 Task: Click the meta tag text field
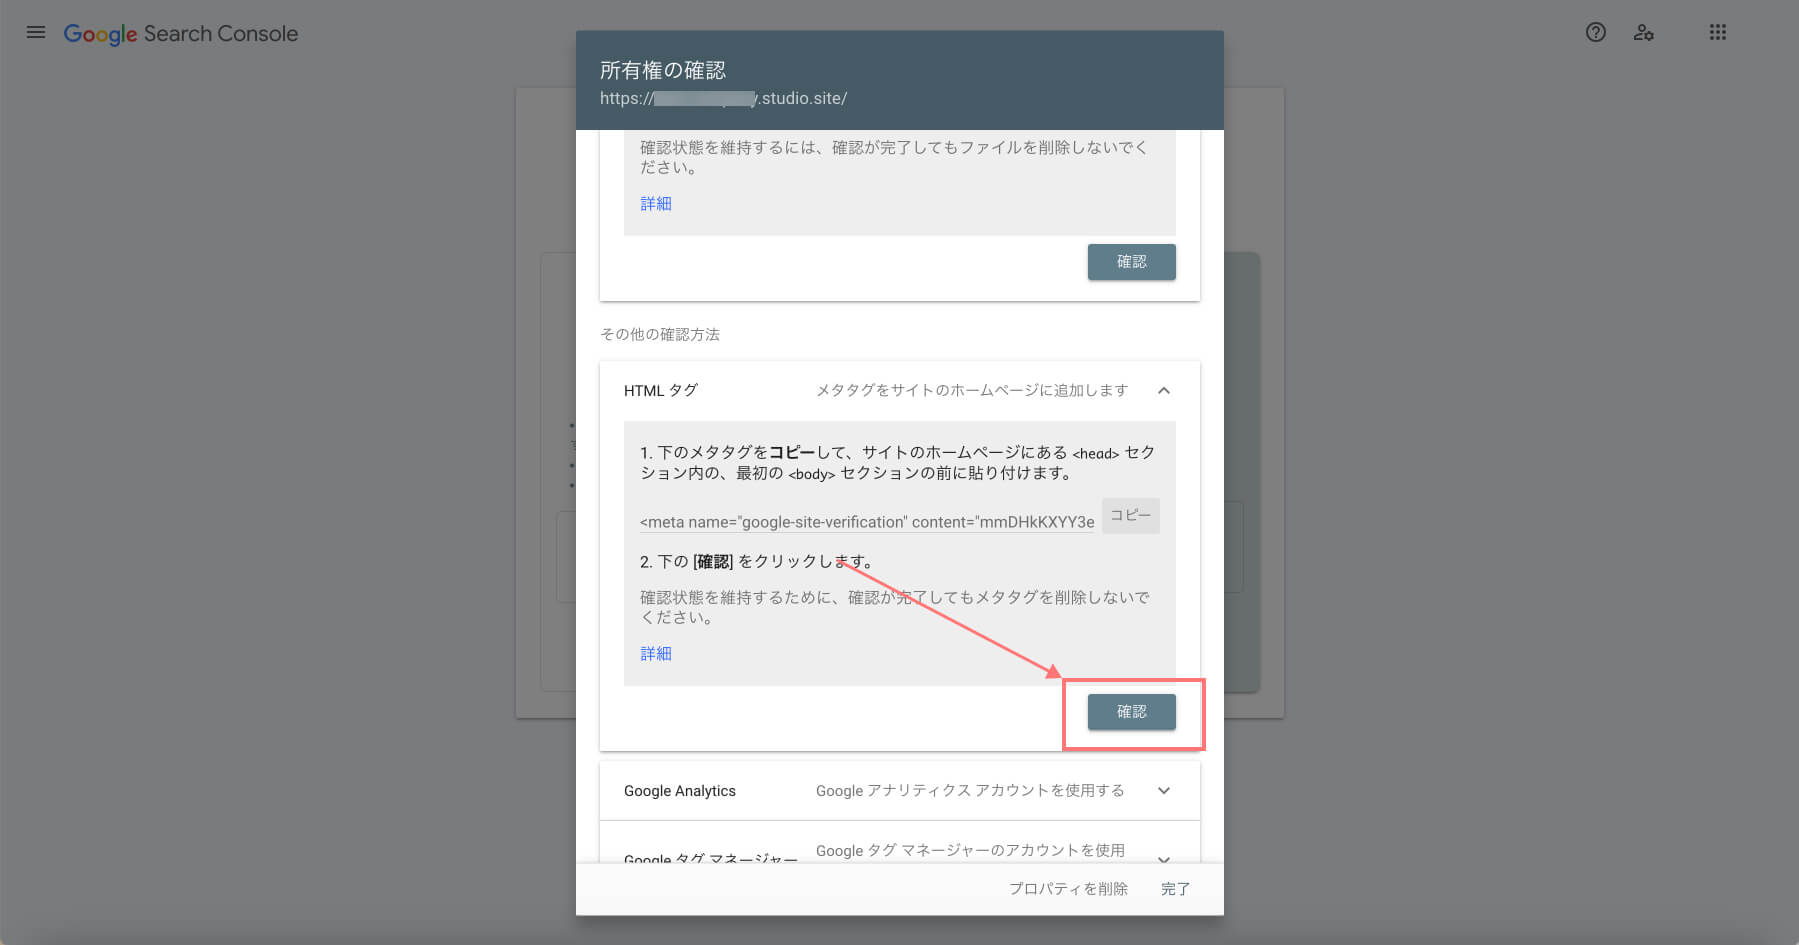(867, 522)
